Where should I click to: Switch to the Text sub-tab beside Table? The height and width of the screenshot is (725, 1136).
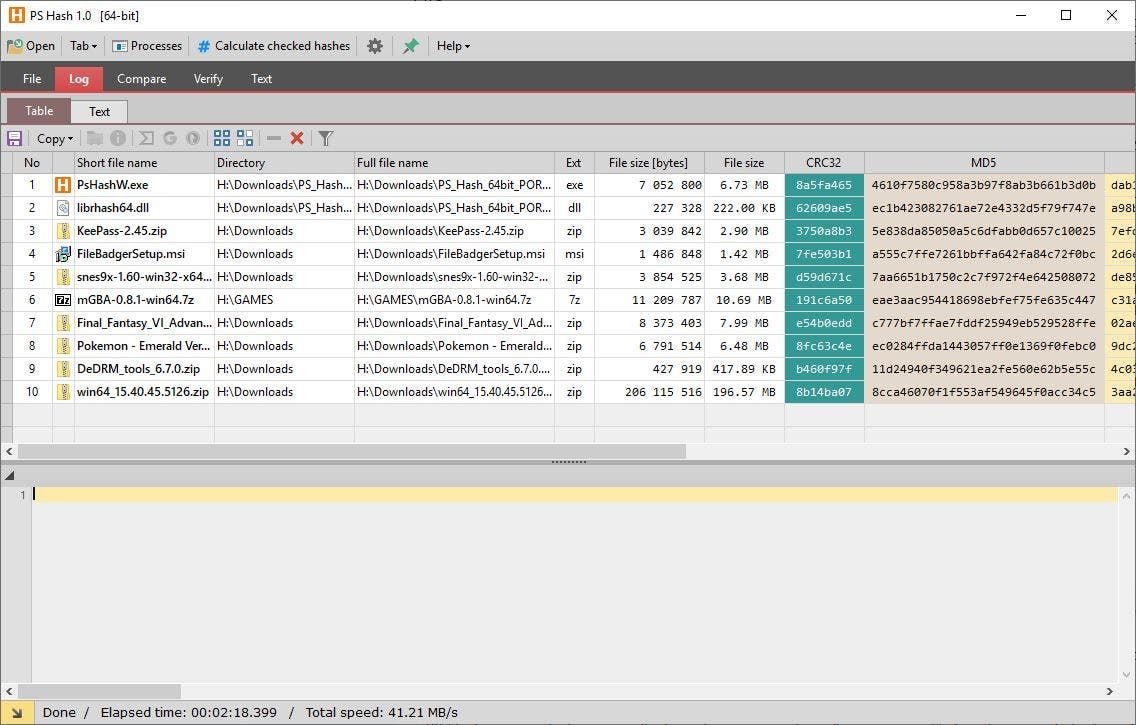(x=99, y=112)
